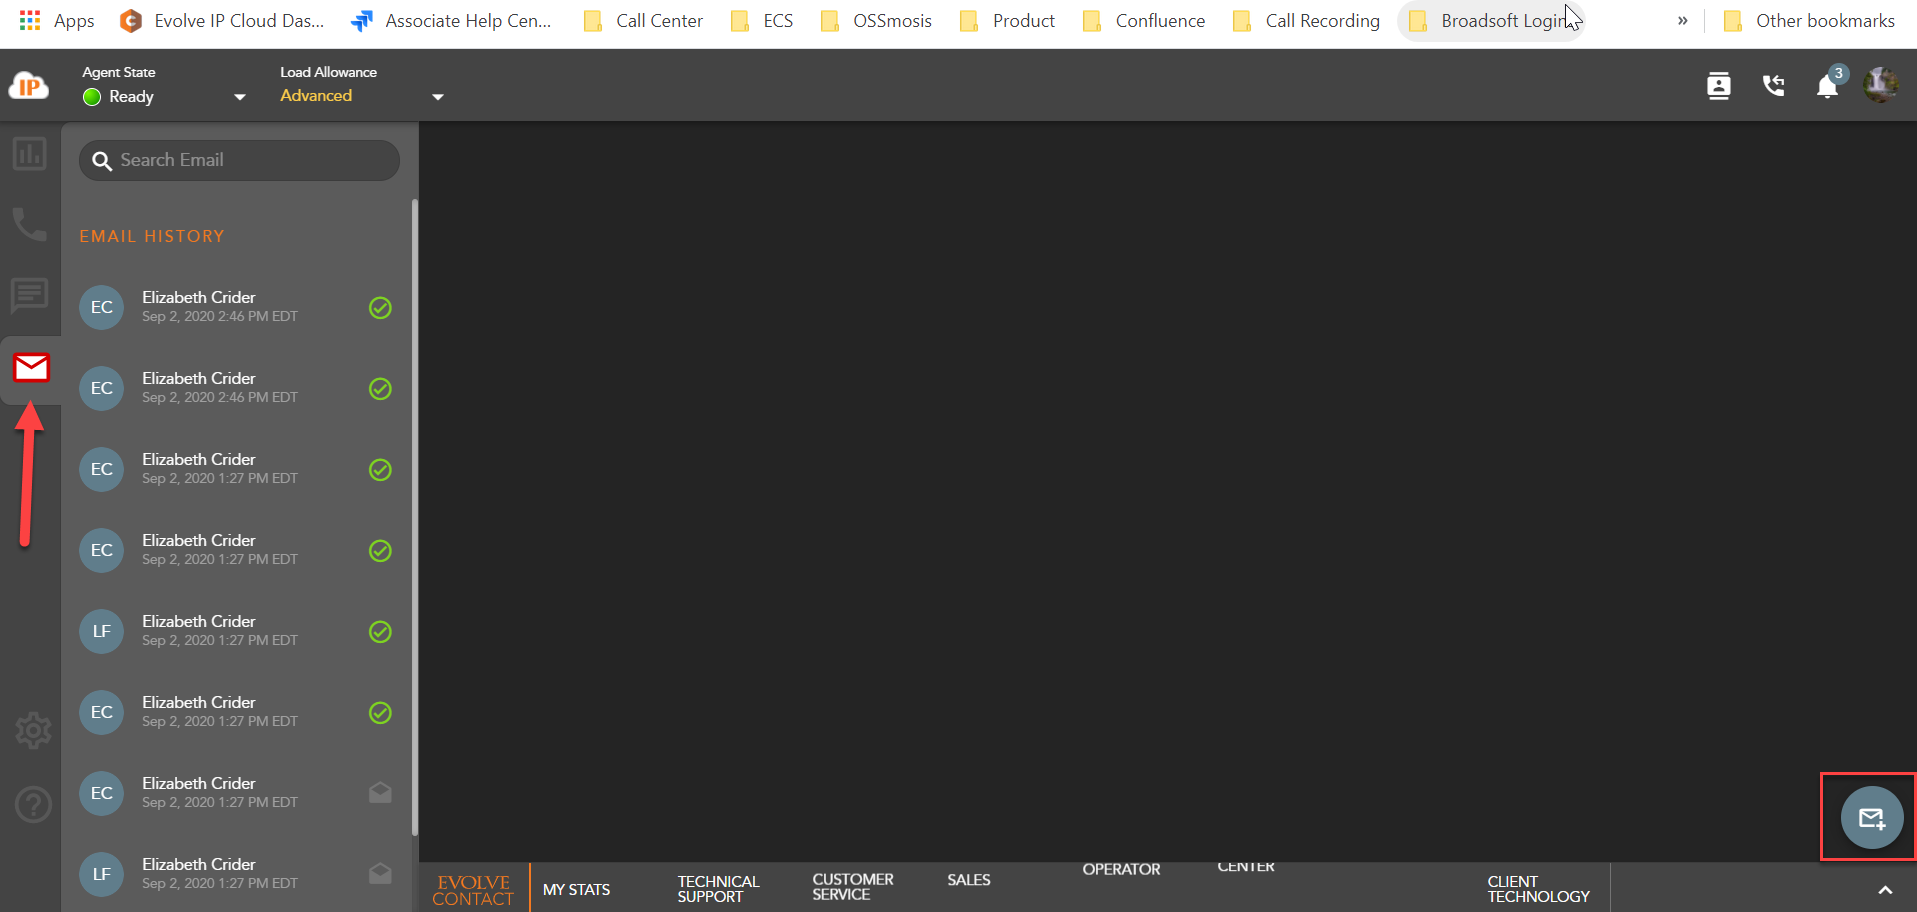Click the compose new email button
This screenshot has width=1917, height=912.
pos(1871,818)
